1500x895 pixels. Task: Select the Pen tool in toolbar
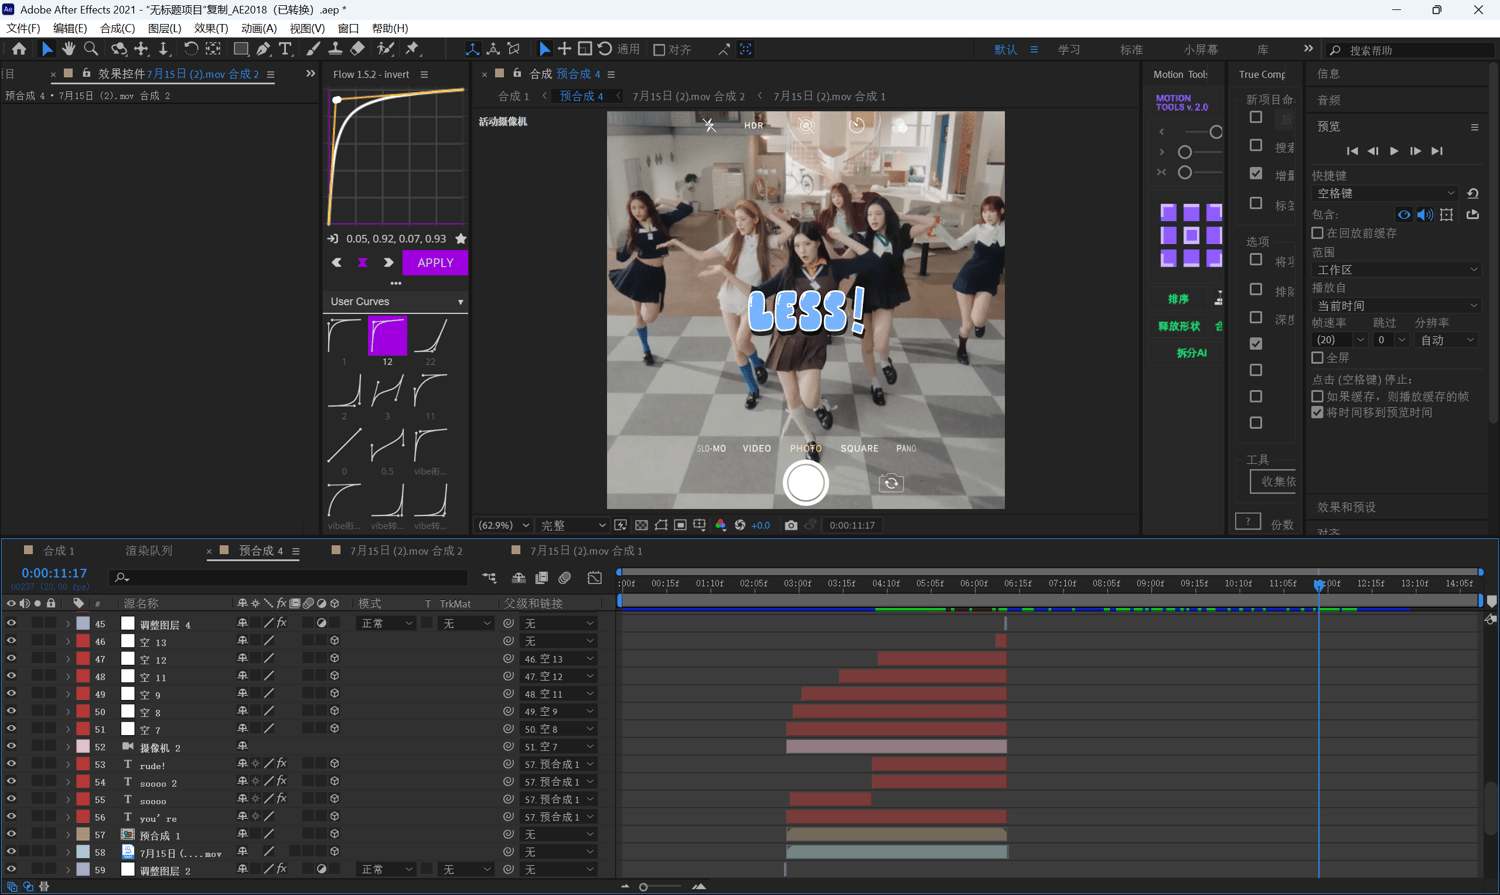tap(263, 49)
